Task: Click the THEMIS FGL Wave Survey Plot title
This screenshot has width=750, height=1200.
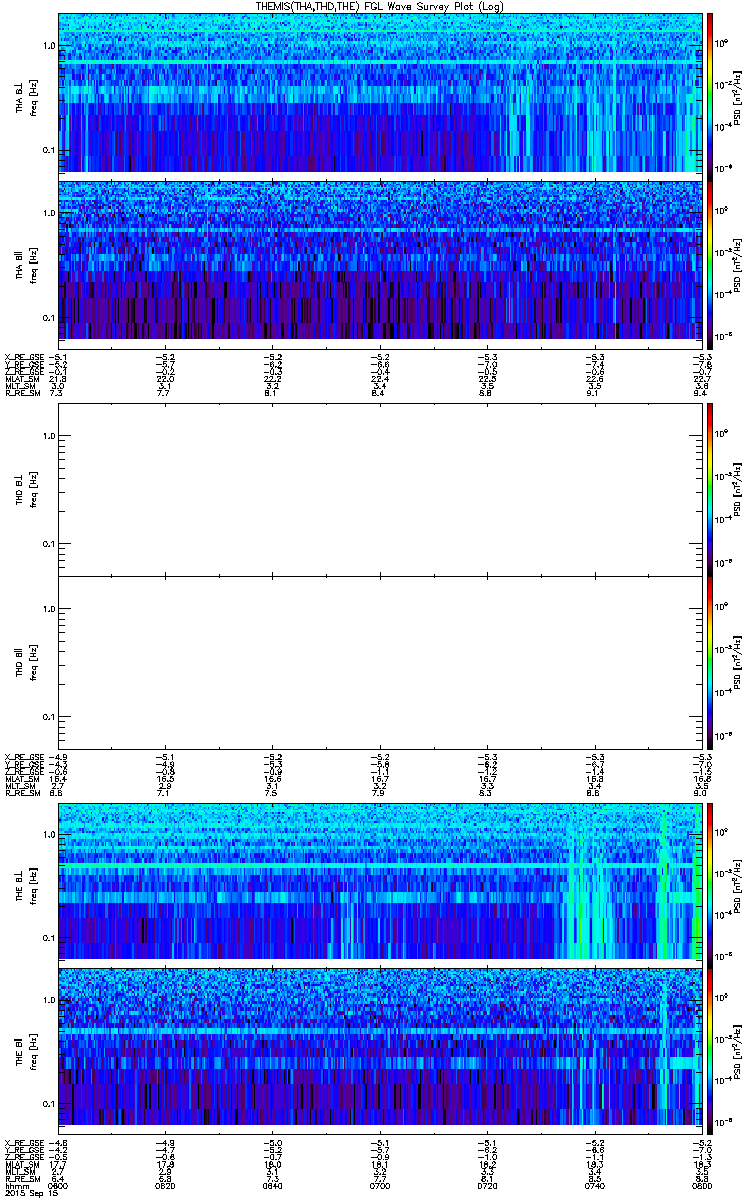Action: tap(380, 6)
